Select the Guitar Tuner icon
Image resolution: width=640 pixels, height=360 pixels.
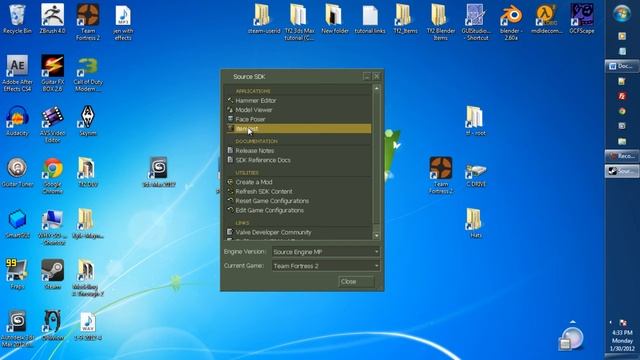click(17, 173)
